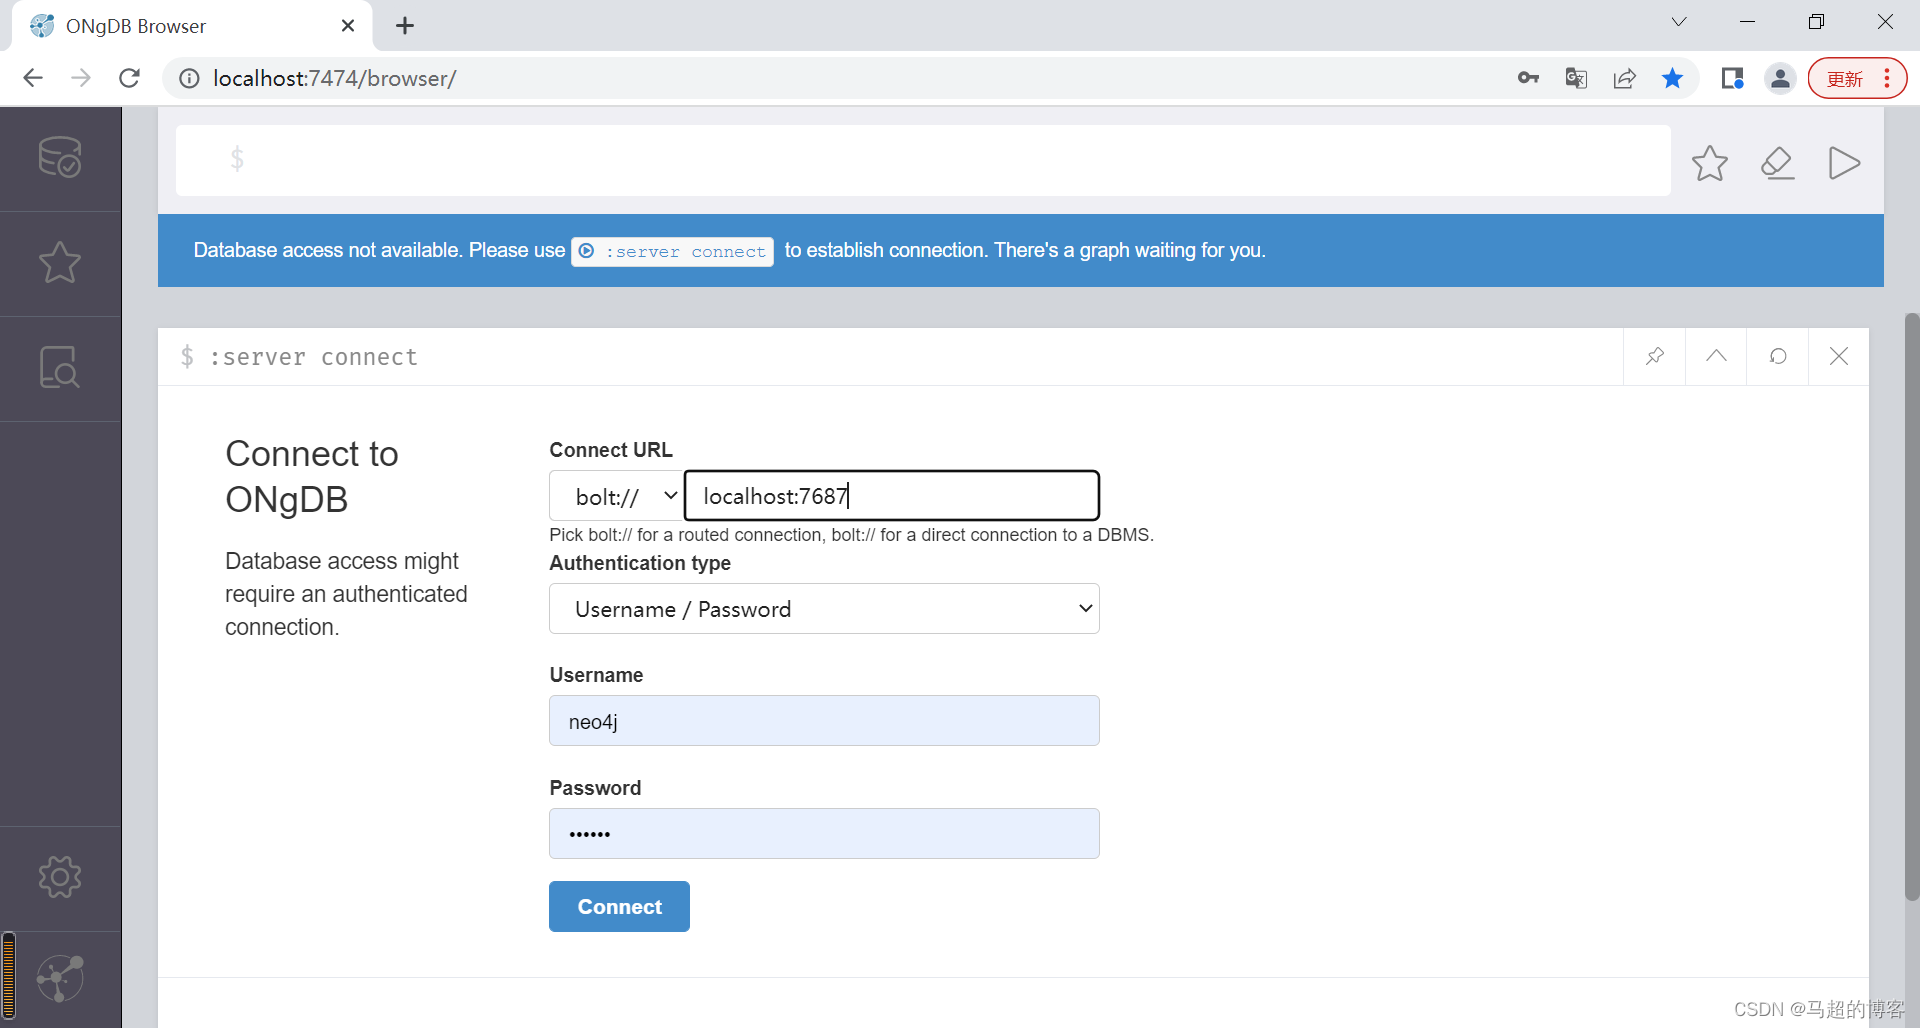Viewport: 1920px width, 1028px height.
Task: Open the Documents search sidebar icon
Action: click(x=60, y=367)
